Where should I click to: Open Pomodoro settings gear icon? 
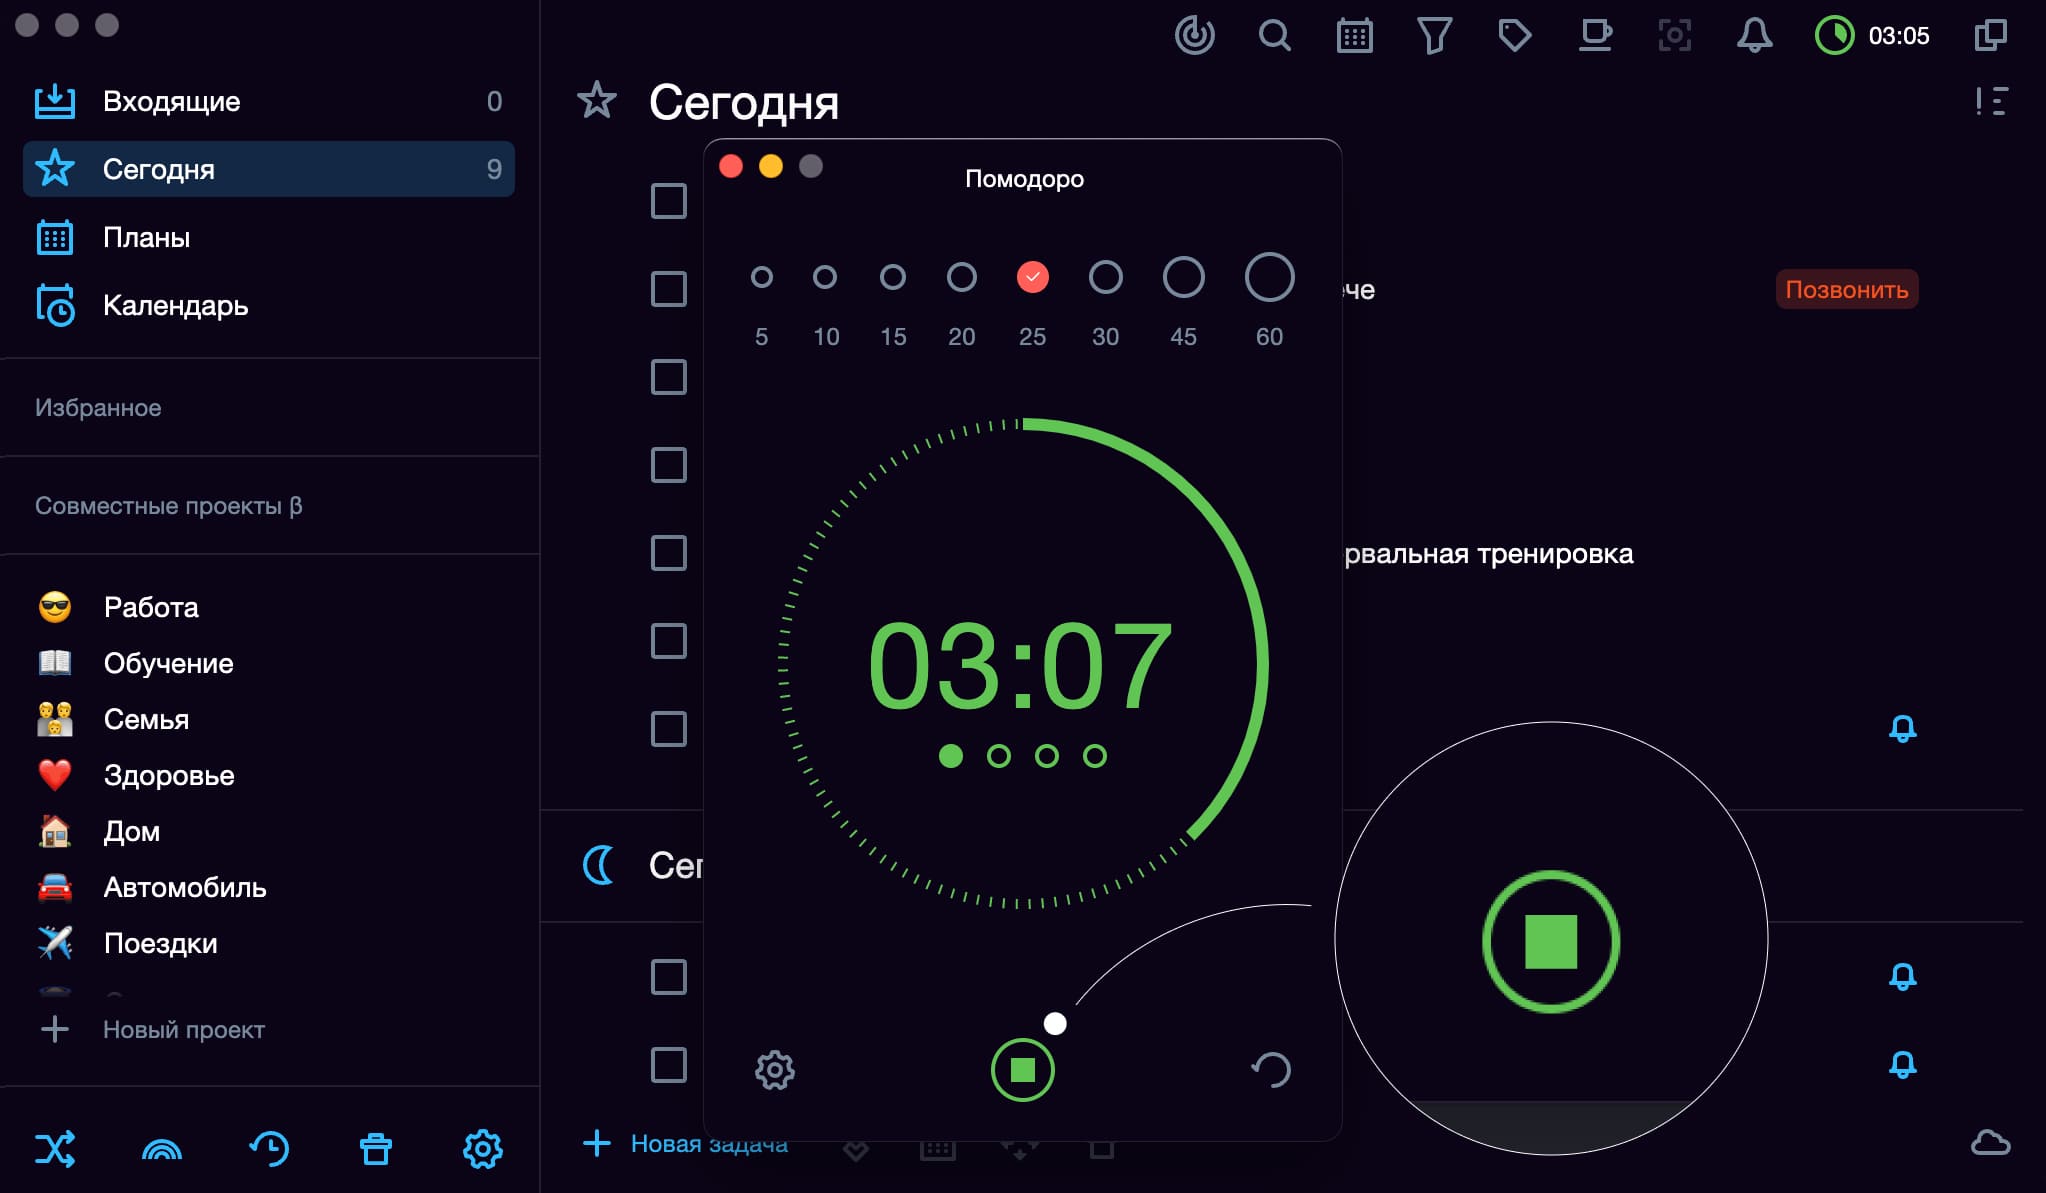pyautogui.click(x=775, y=1070)
